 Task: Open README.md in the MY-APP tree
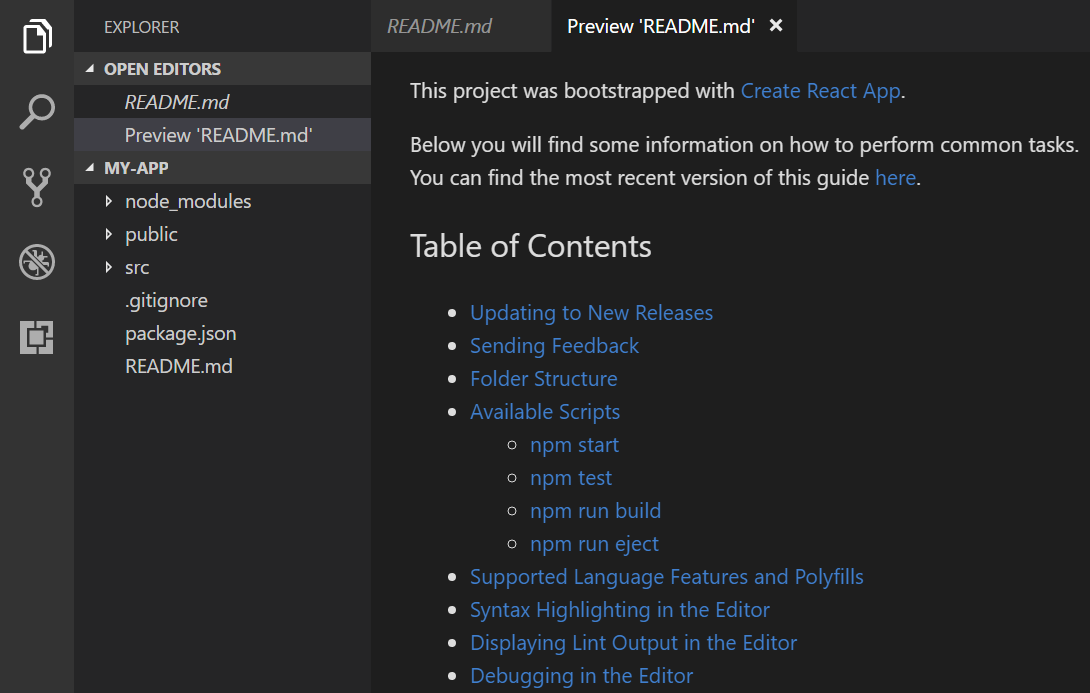(222, 366)
